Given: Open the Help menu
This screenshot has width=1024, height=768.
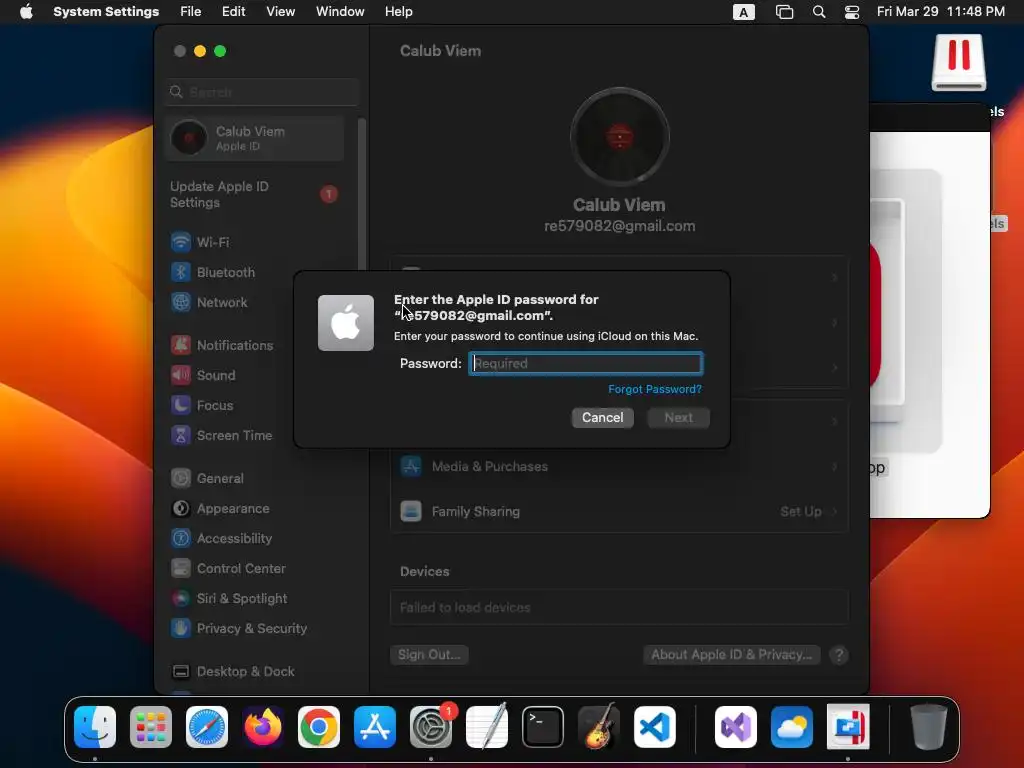Looking at the screenshot, I should [x=398, y=12].
